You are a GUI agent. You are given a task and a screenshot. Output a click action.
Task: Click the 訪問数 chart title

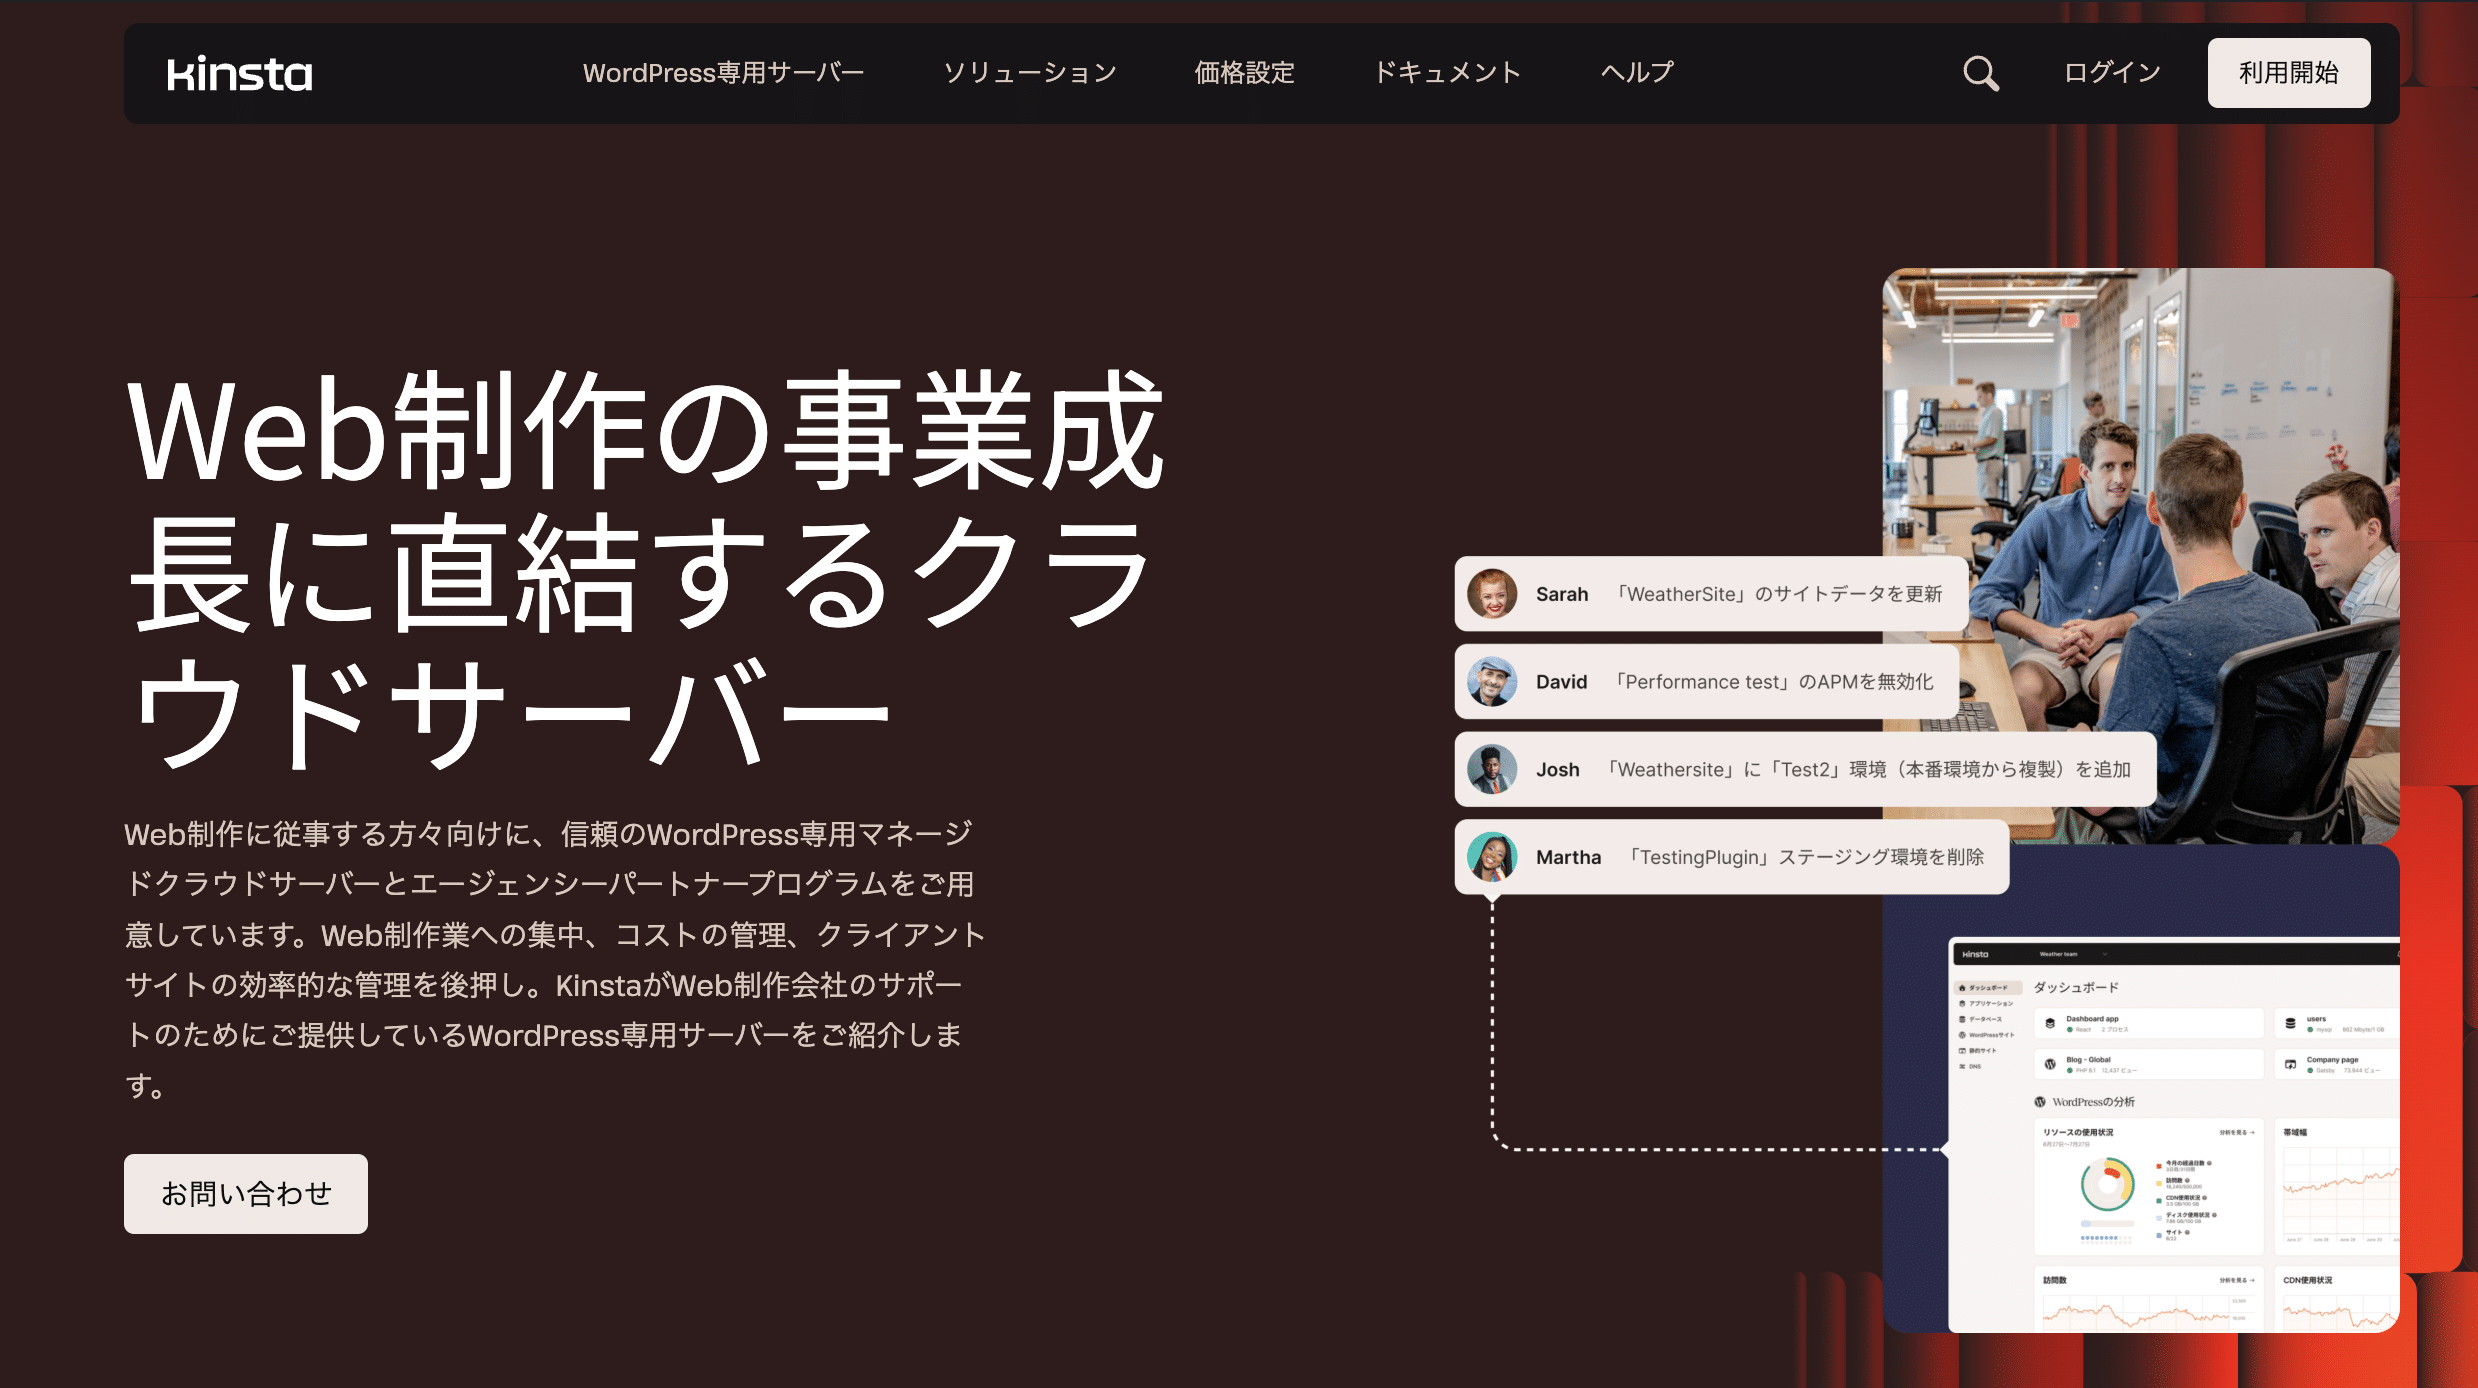(x=2055, y=1280)
